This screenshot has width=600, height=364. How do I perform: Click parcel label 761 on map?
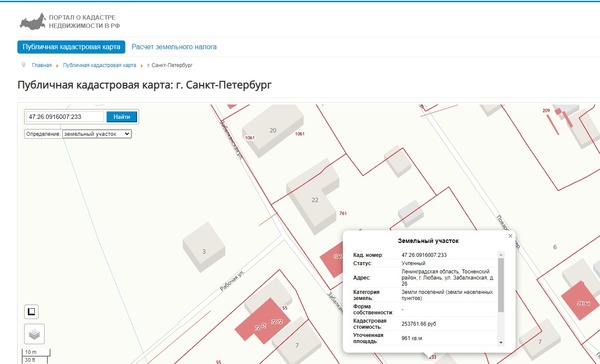tap(343, 213)
